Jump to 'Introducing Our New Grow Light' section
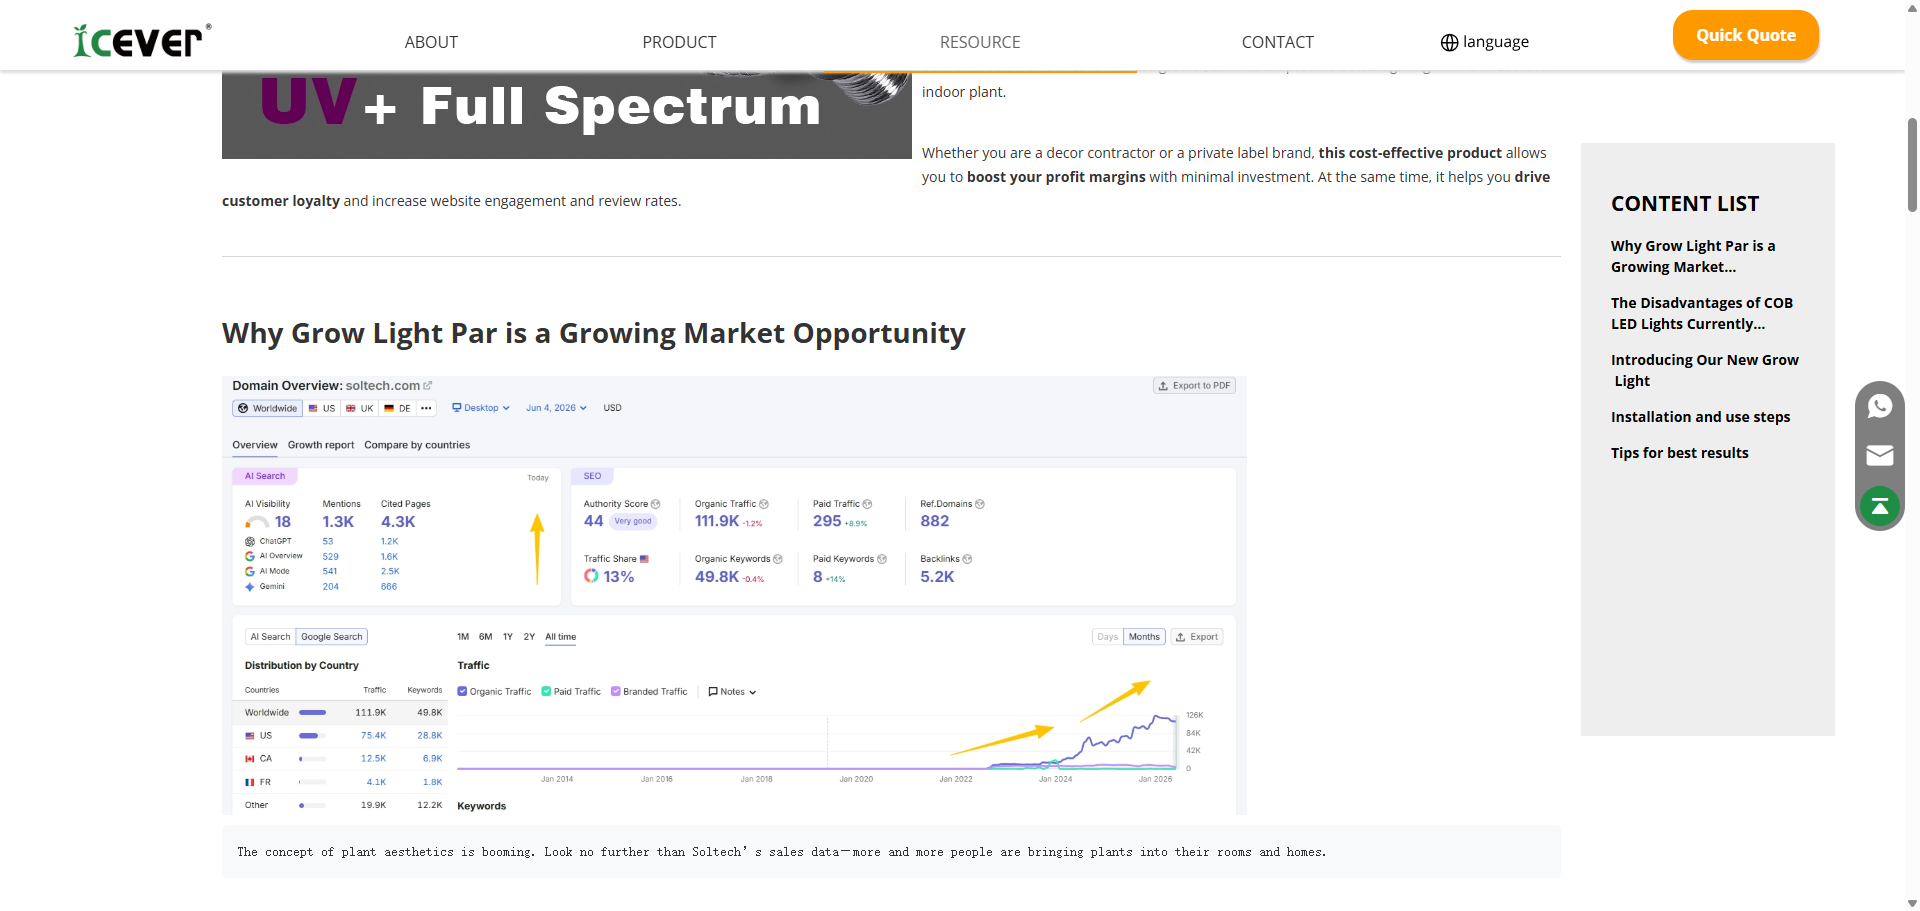 click(1705, 370)
